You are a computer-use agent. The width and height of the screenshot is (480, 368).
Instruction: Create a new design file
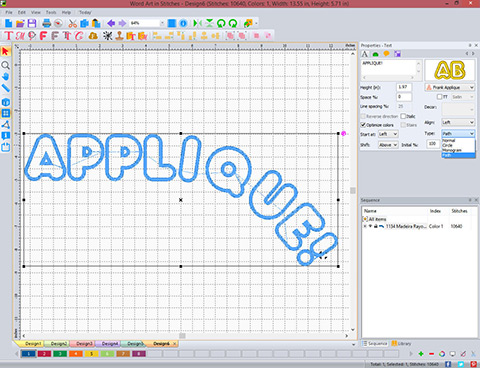coord(8,23)
